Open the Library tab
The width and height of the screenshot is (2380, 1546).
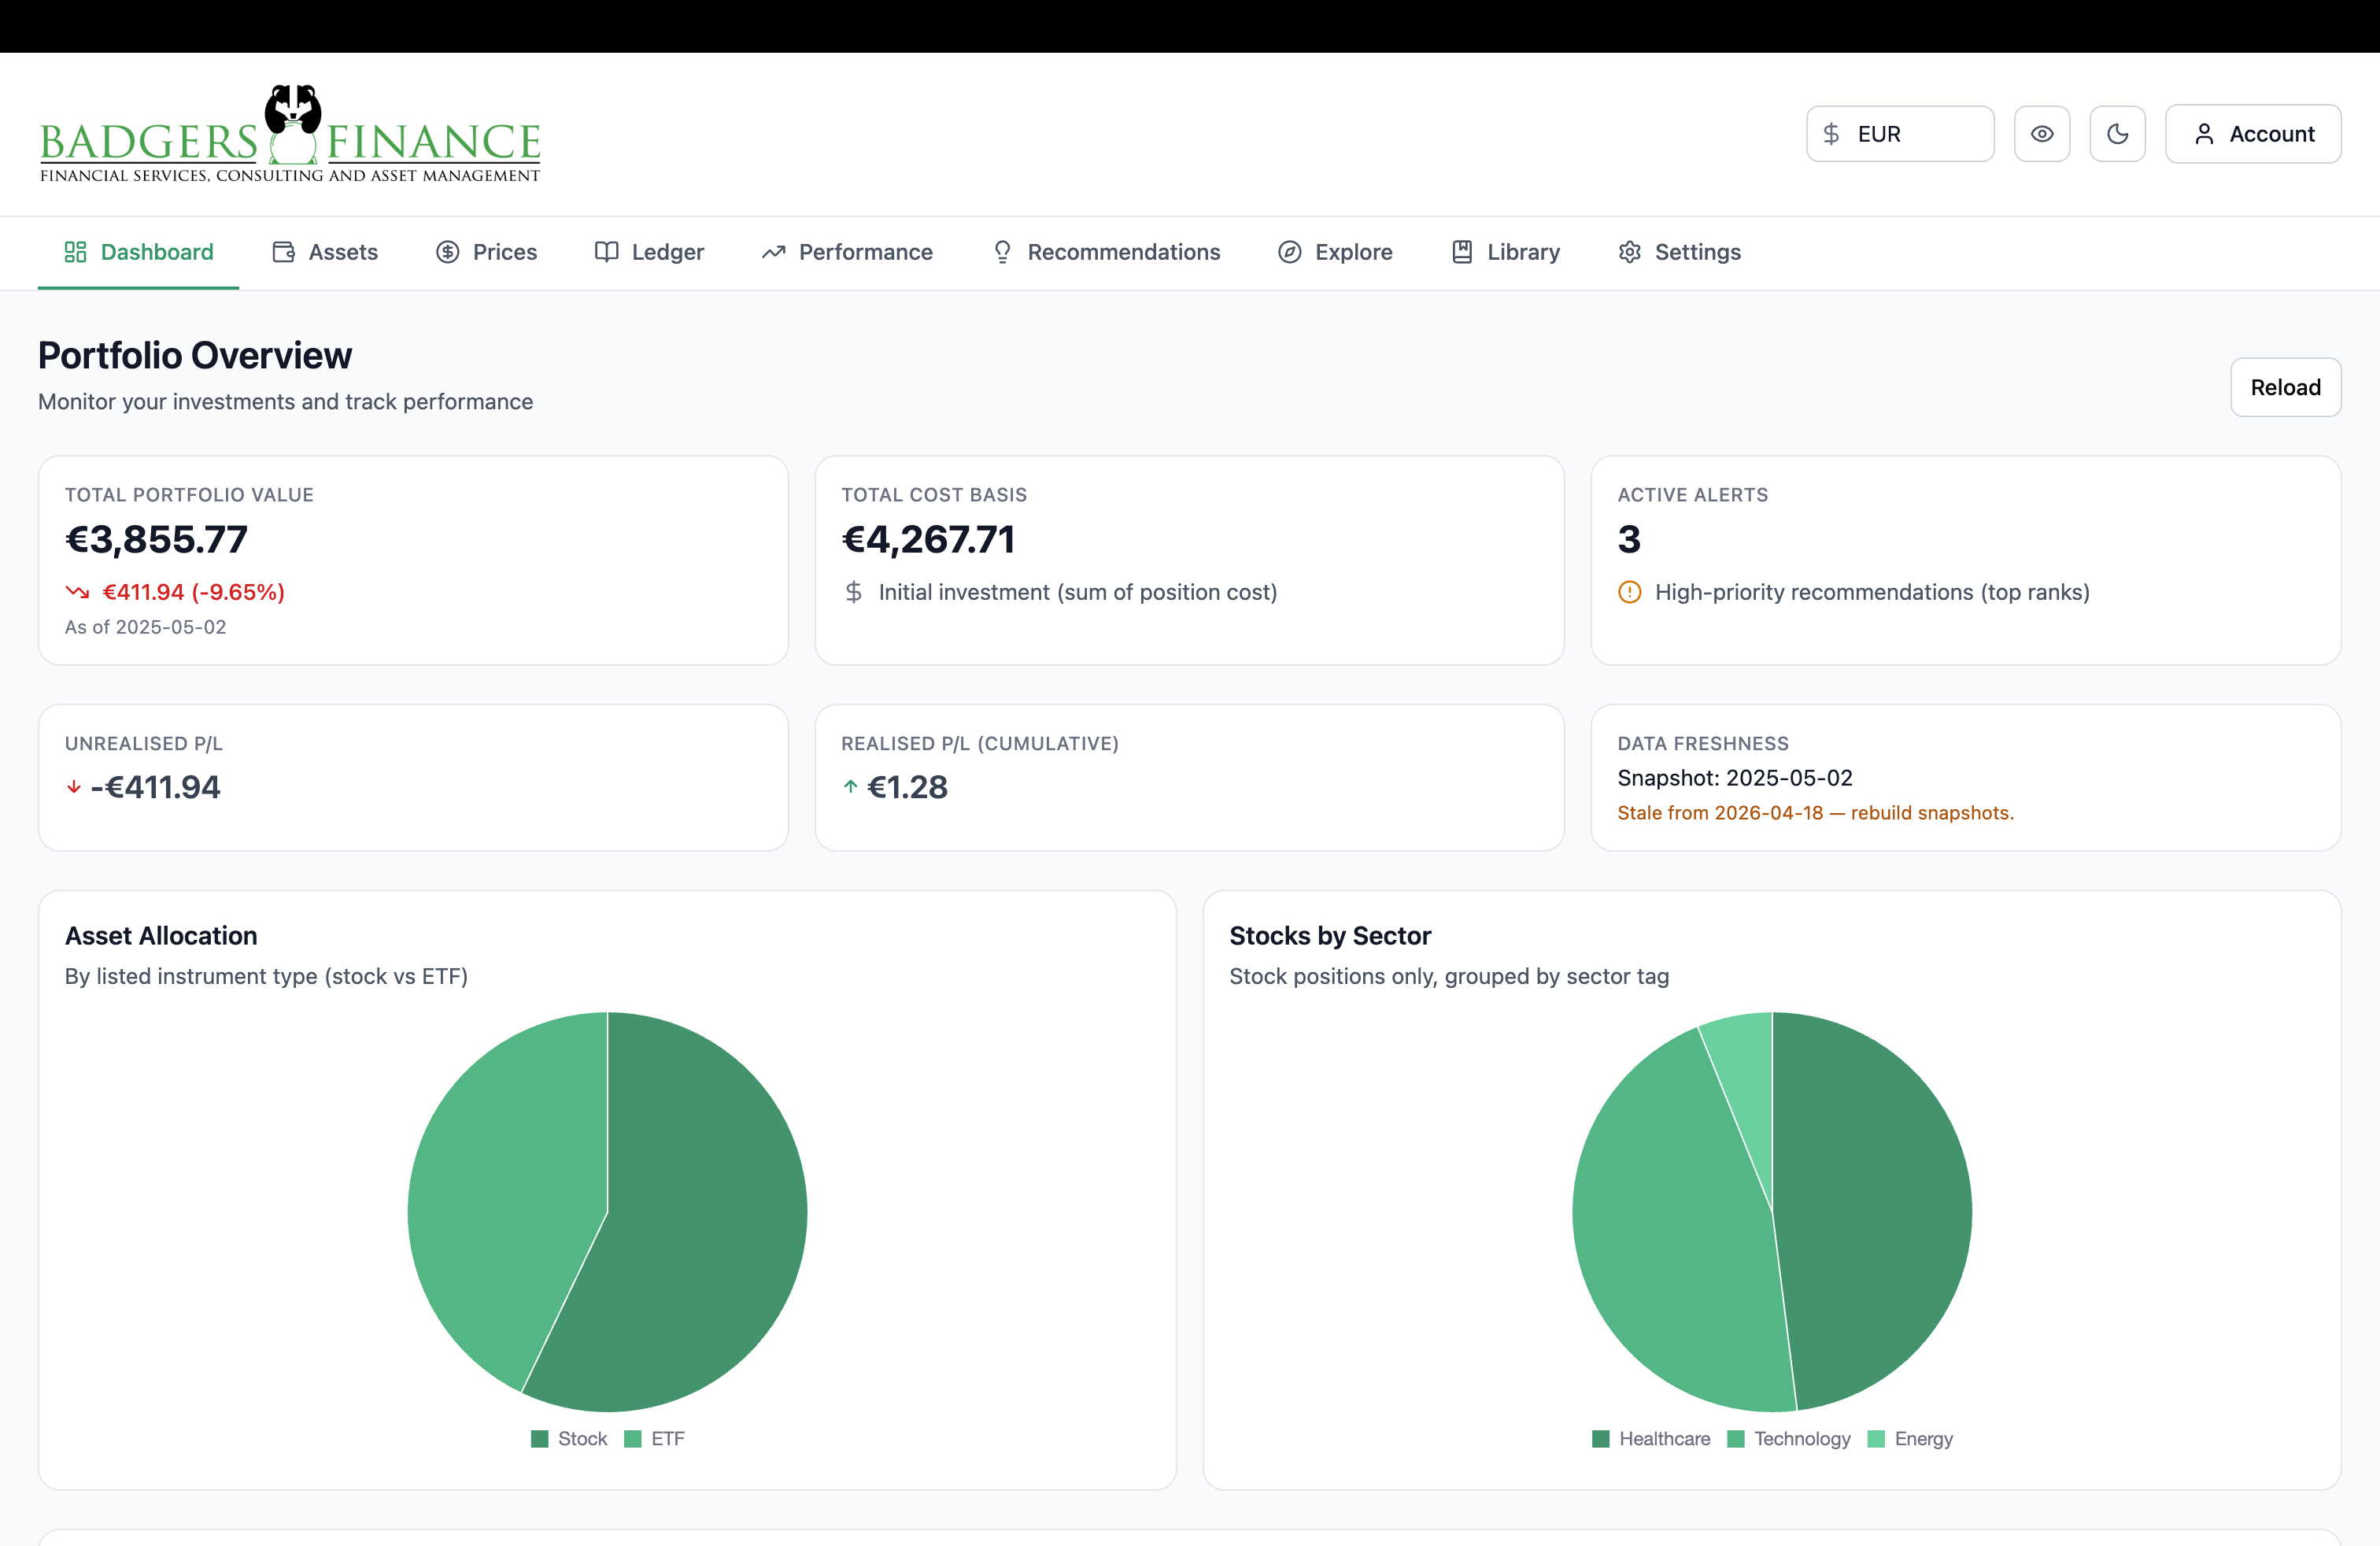tap(1506, 252)
